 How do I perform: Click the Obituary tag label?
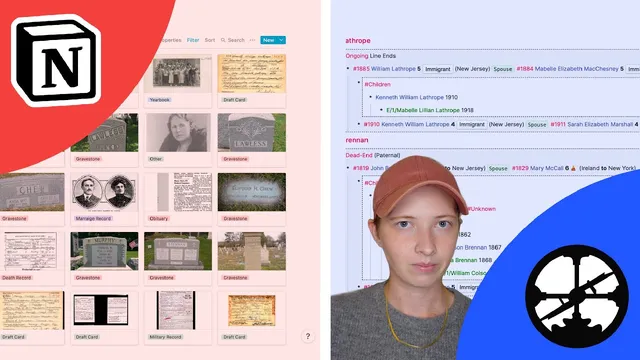click(159, 218)
